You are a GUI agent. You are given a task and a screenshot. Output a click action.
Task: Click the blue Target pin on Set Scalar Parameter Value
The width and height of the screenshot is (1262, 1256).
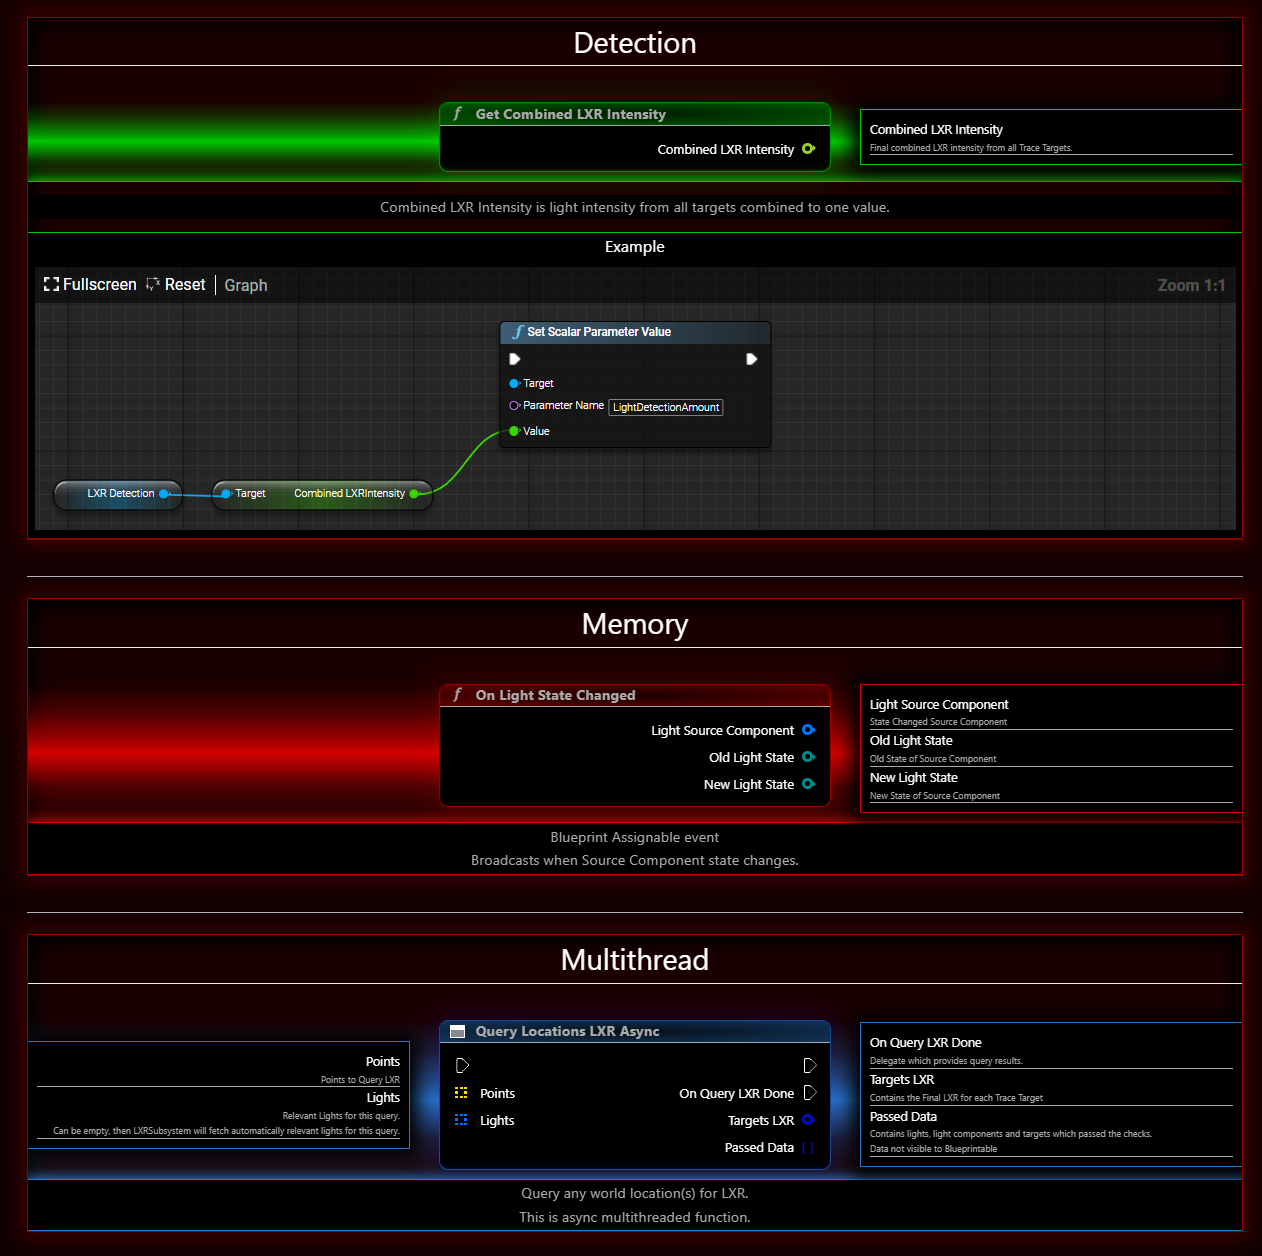(x=514, y=384)
